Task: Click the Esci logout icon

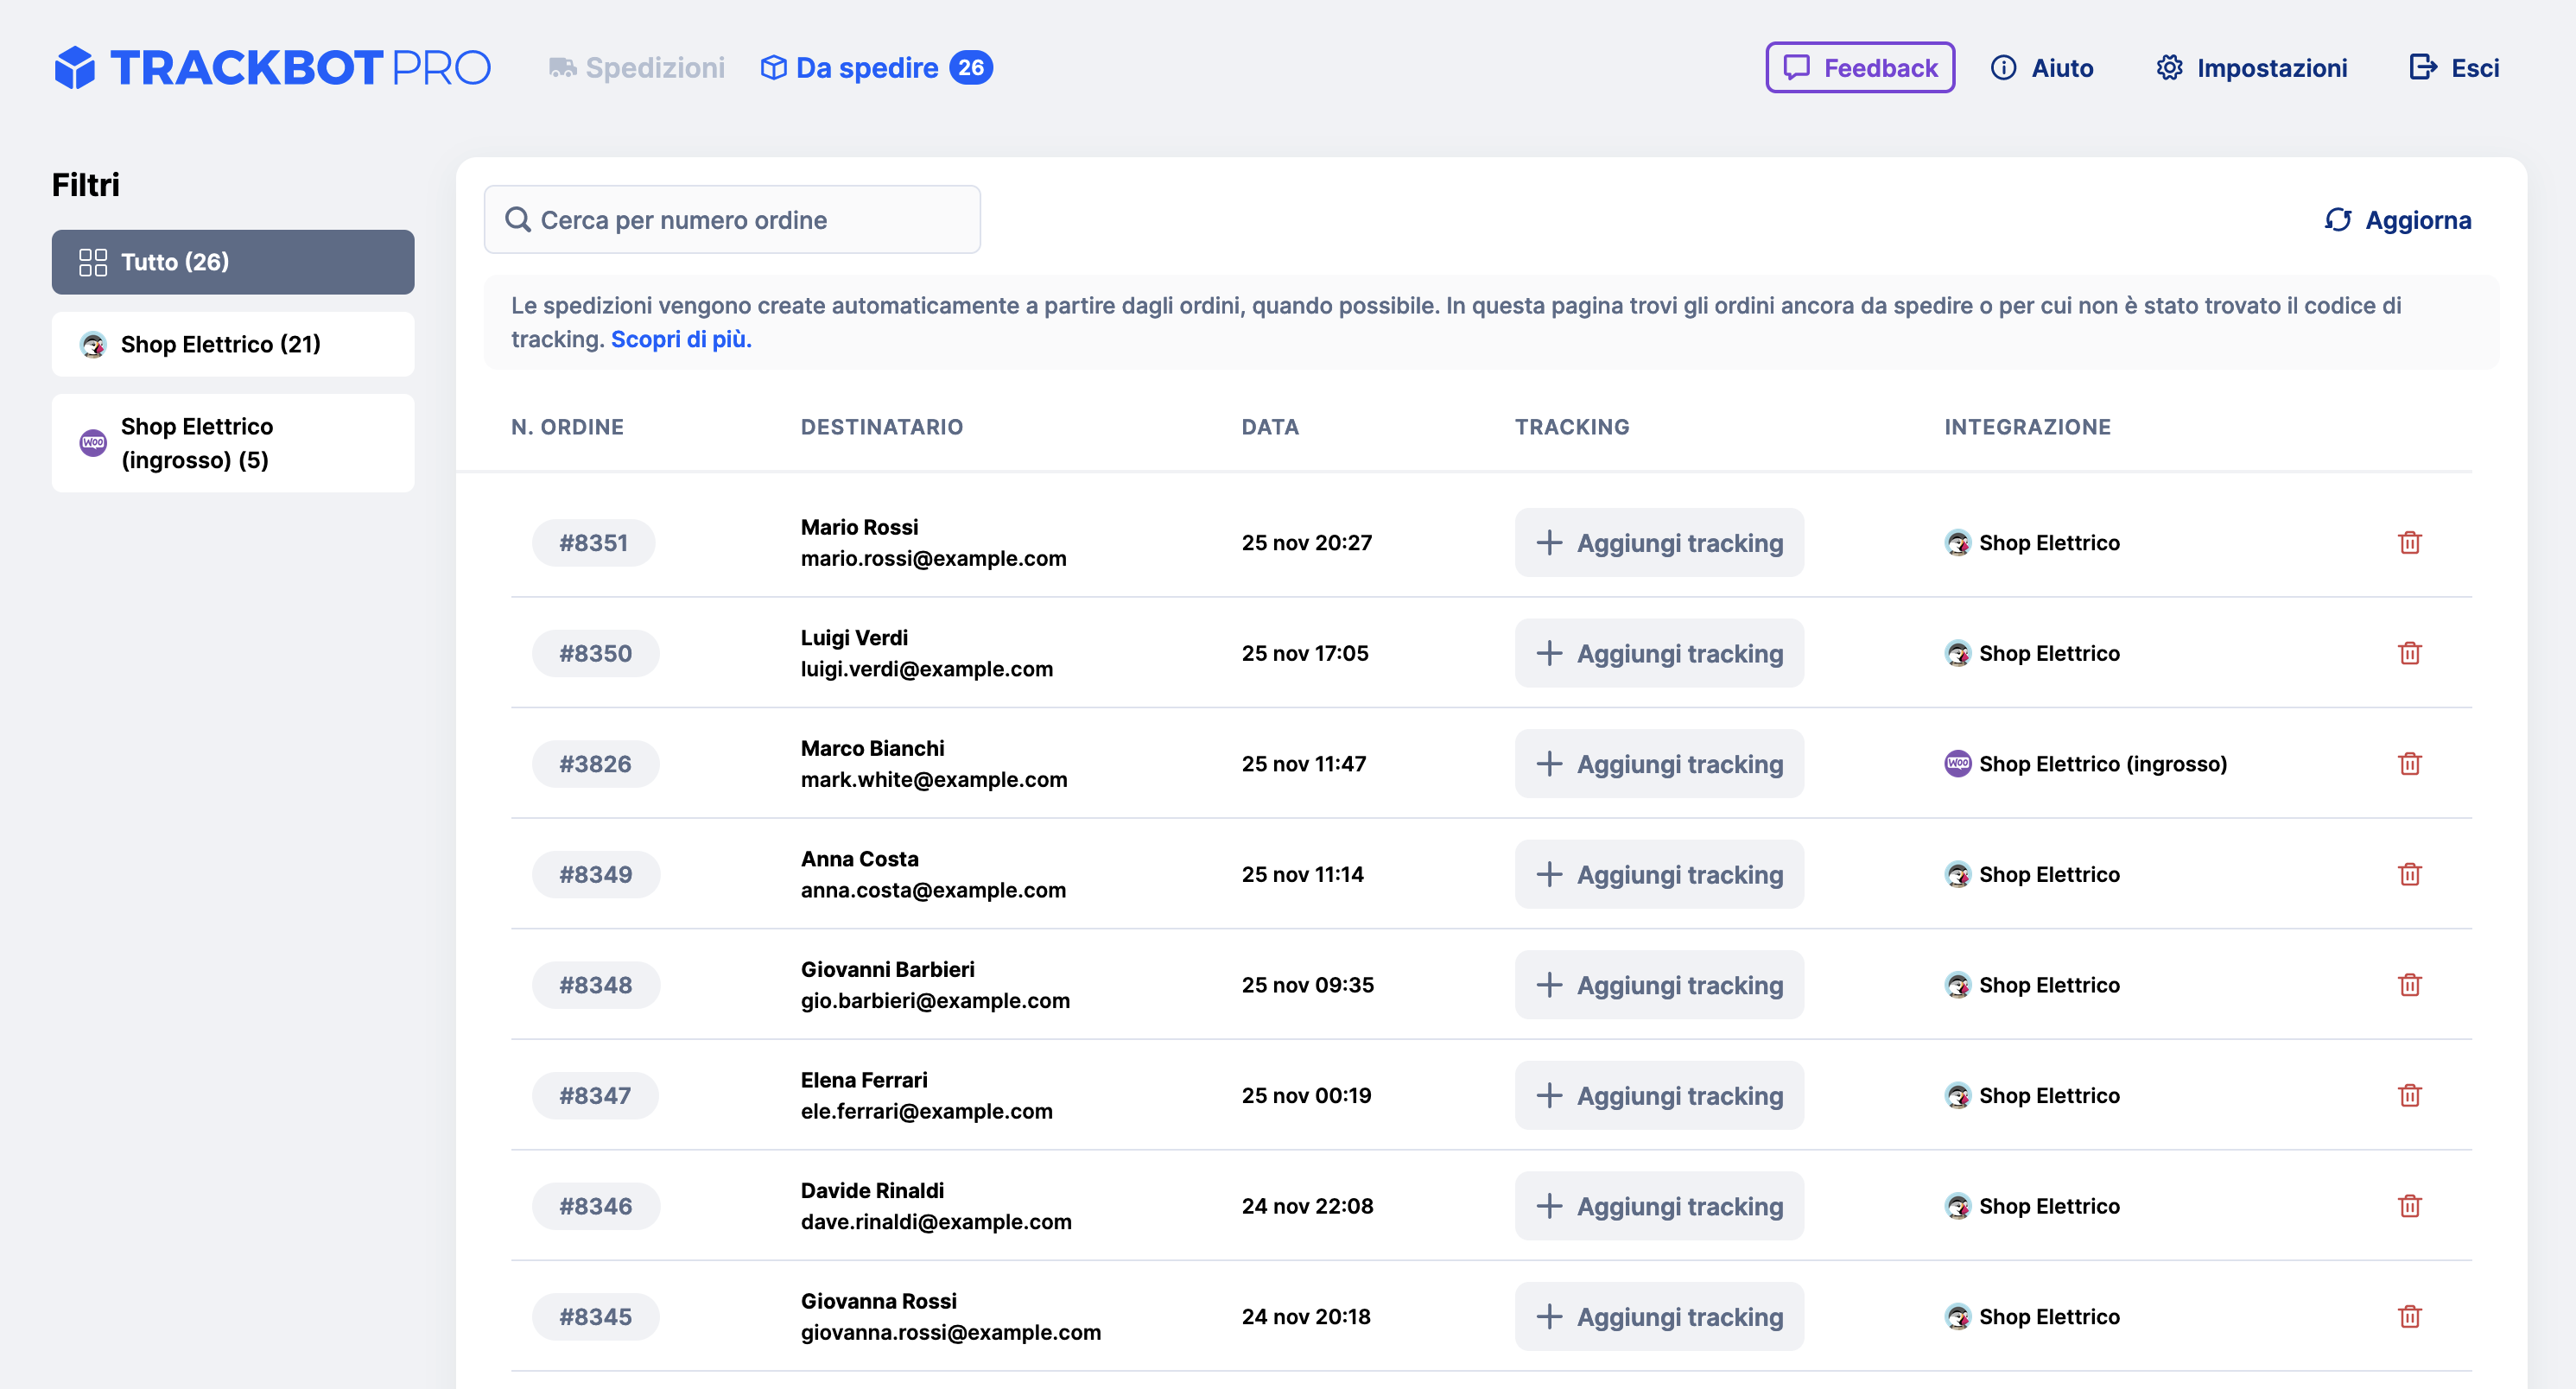Action: pyautogui.click(x=2422, y=68)
